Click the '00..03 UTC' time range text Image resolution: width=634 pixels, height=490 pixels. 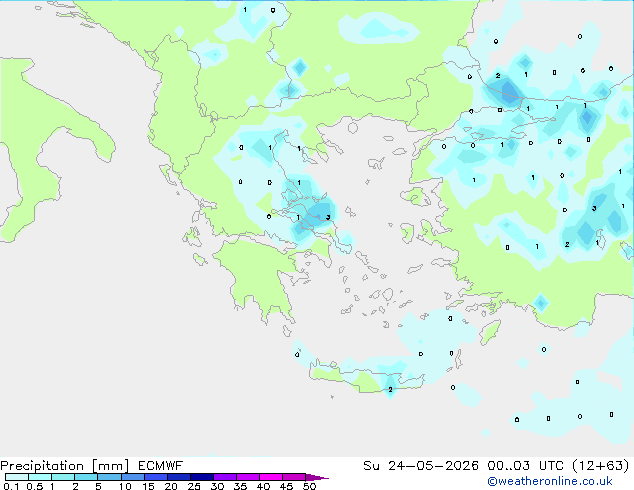pyautogui.click(x=525, y=466)
